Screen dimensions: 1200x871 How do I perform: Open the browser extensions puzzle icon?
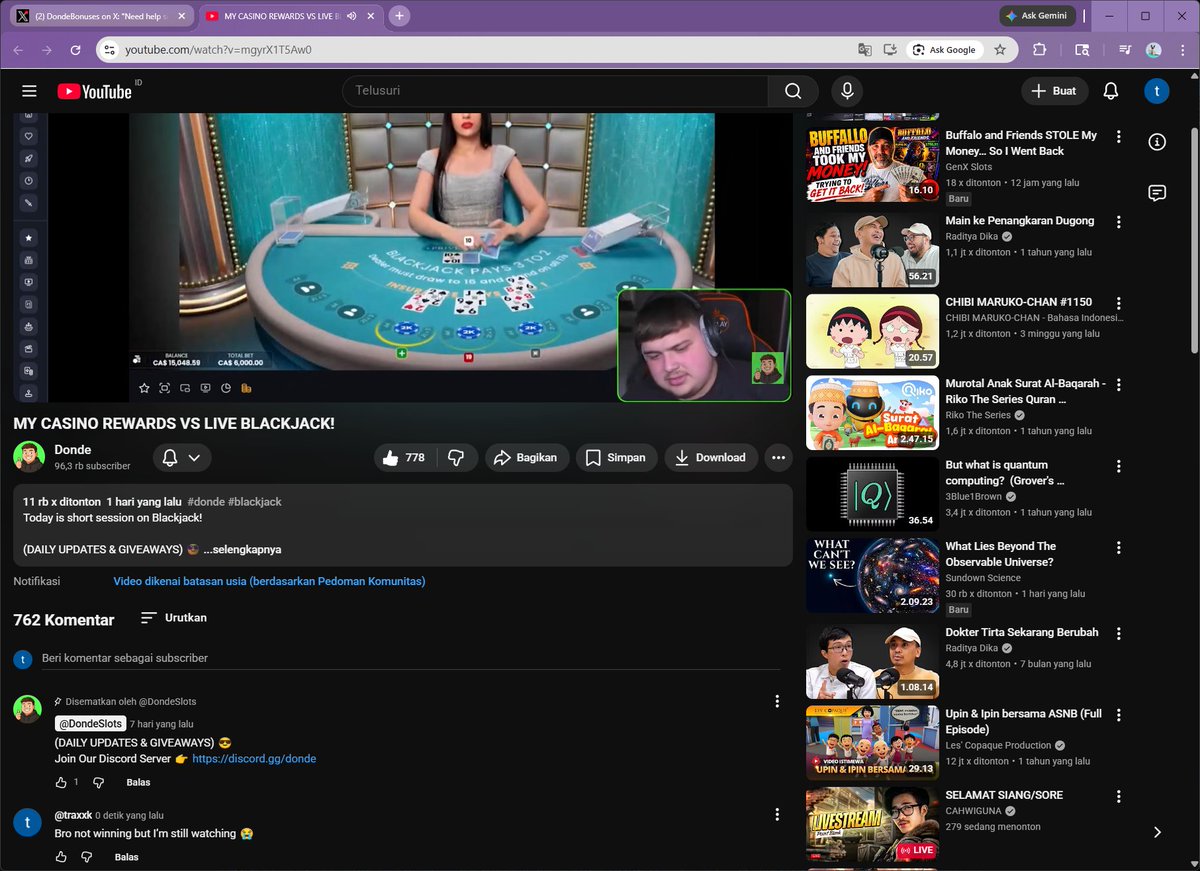pyautogui.click(x=1039, y=50)
